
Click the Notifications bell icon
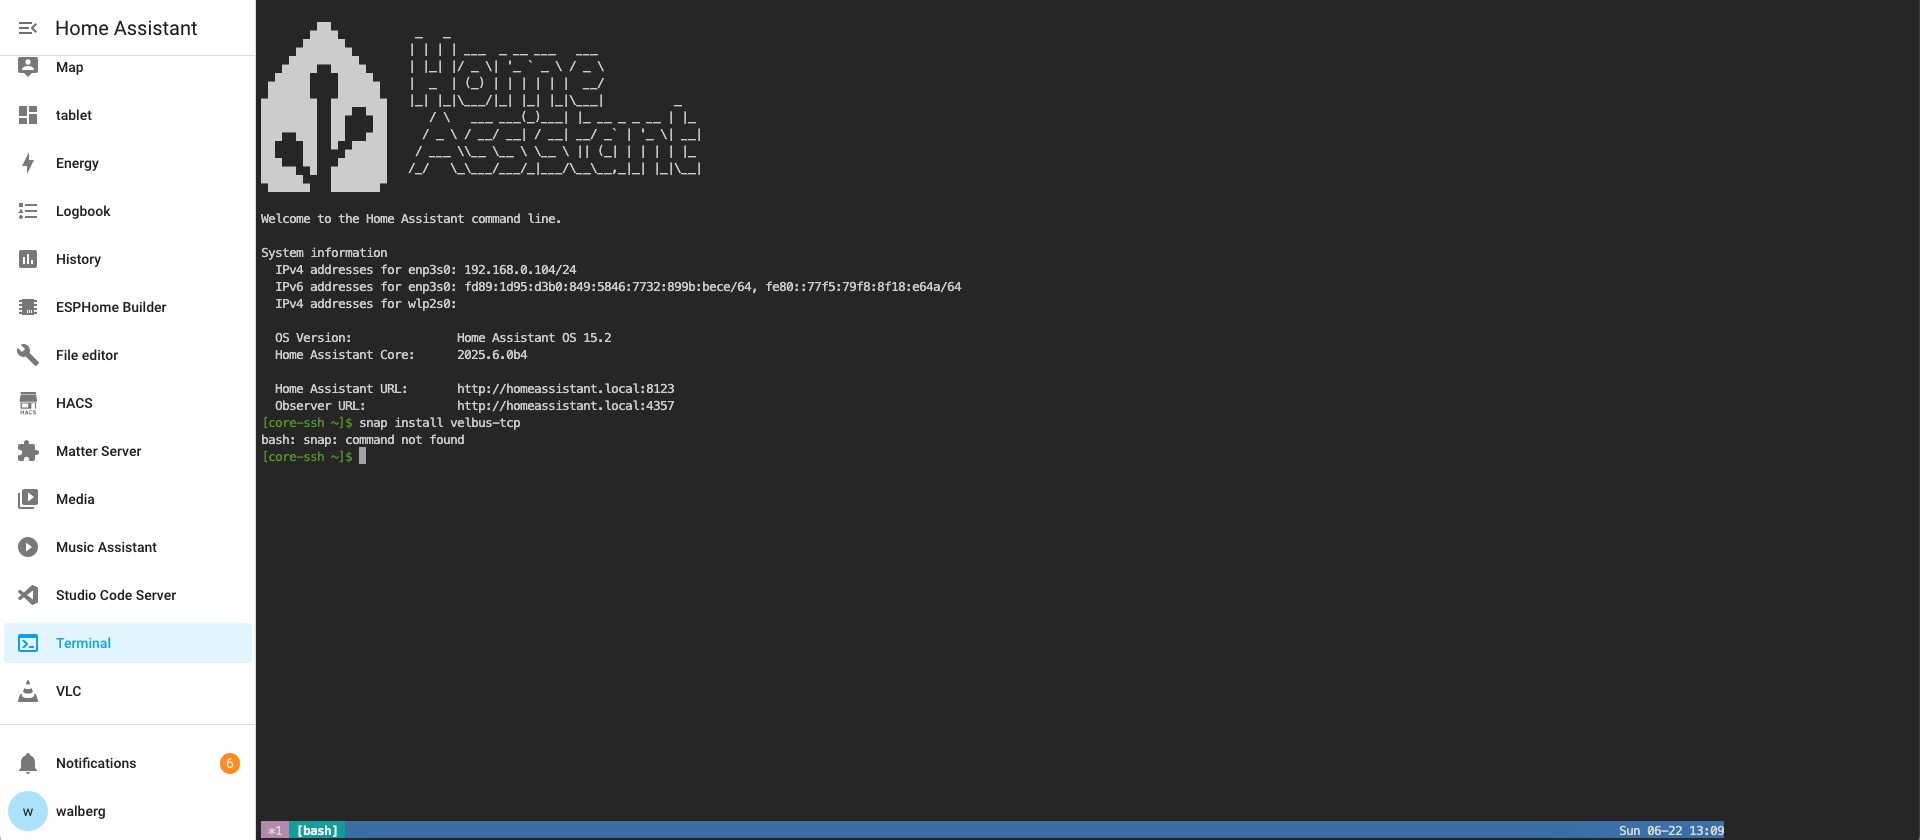tap(28, 763)
